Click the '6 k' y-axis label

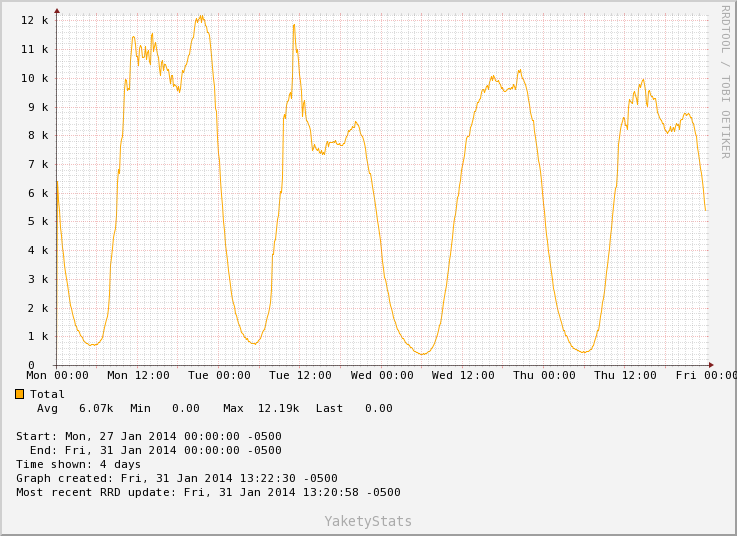pyautogui.click(x=38, y=193)
